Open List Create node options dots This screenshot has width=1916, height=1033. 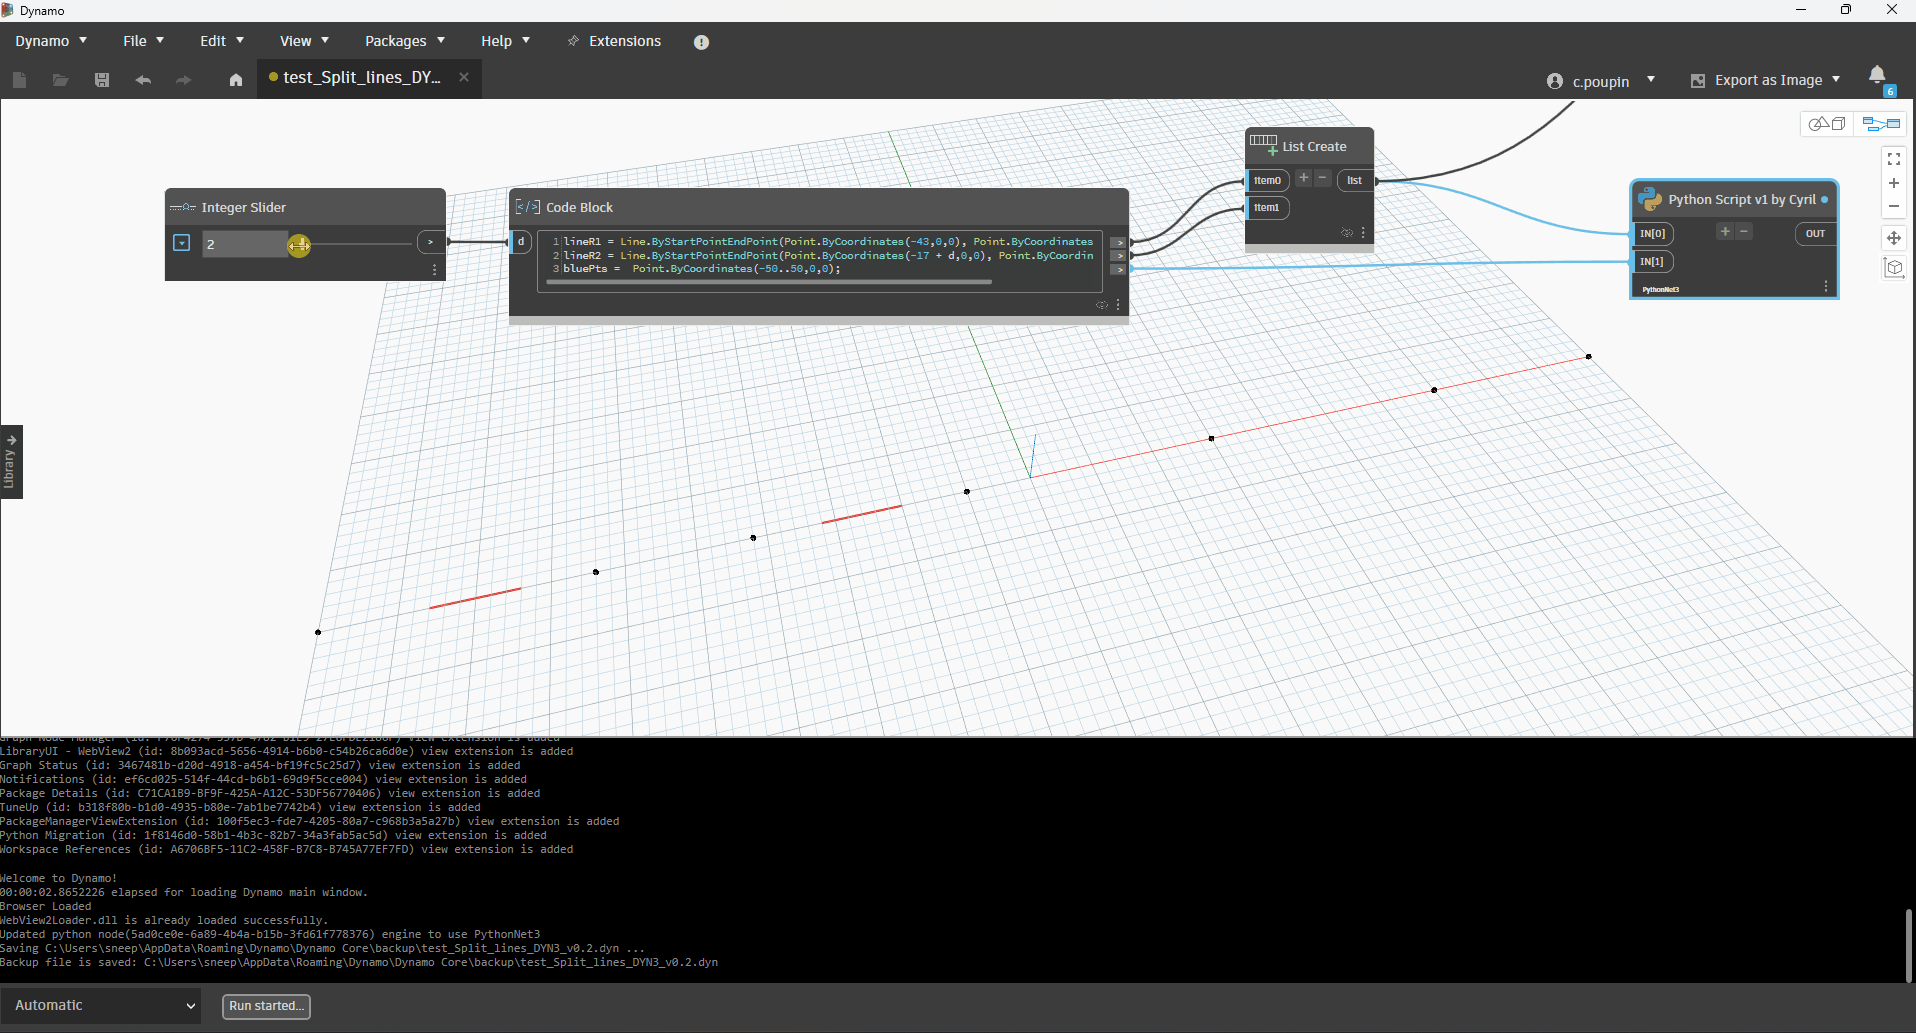coord(1363,233)
